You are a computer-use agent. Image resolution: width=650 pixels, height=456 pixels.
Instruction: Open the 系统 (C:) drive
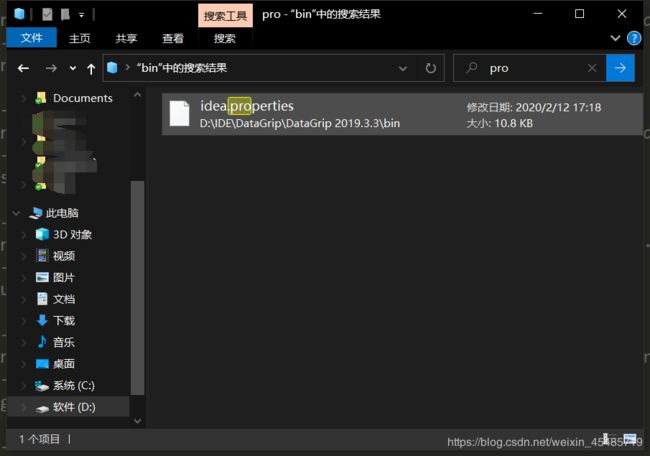(x=74, y=386)
